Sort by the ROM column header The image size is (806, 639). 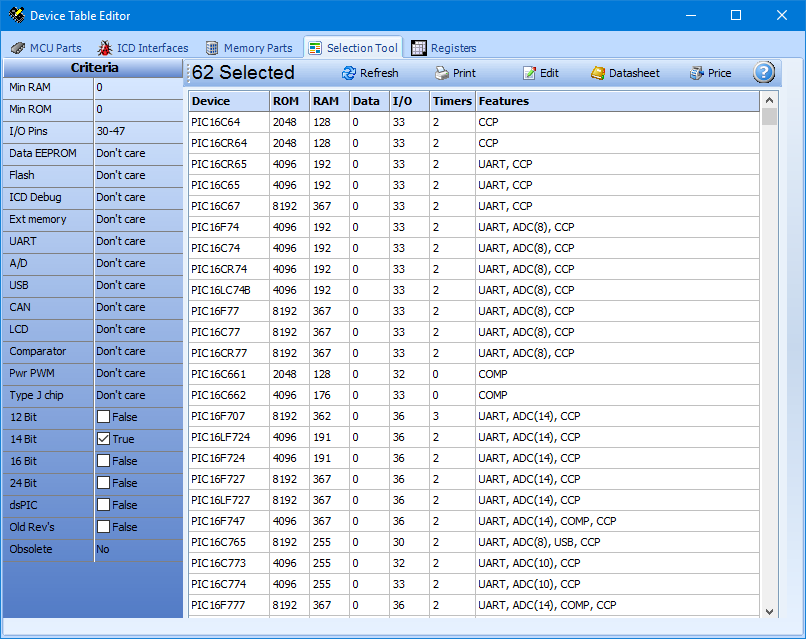click(x=289, y=101)
